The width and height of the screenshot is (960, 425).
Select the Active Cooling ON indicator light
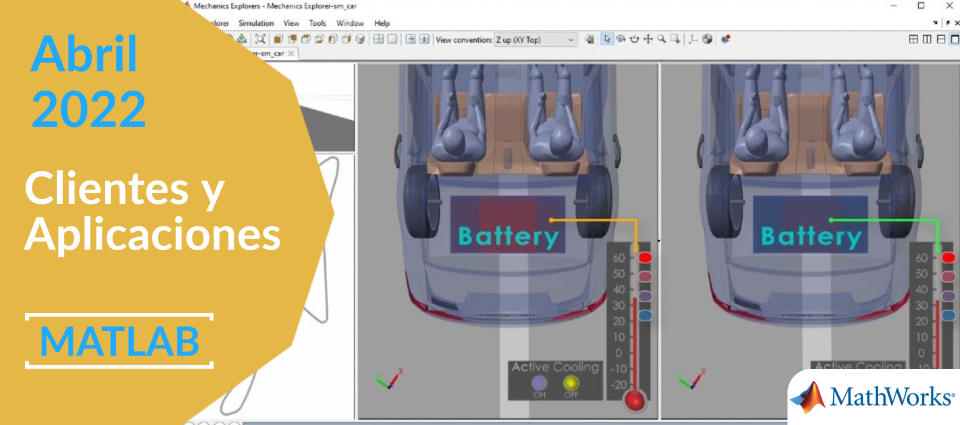[539, 383]
